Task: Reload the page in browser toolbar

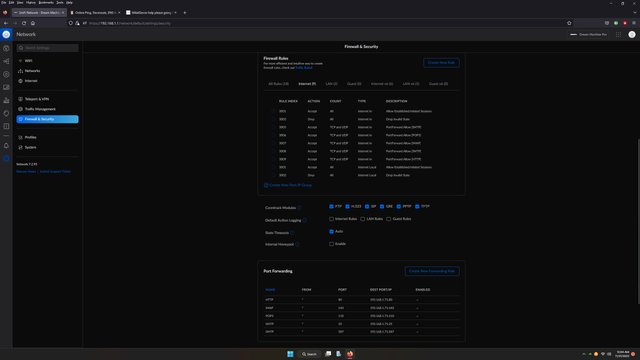Action: (24, 23)
